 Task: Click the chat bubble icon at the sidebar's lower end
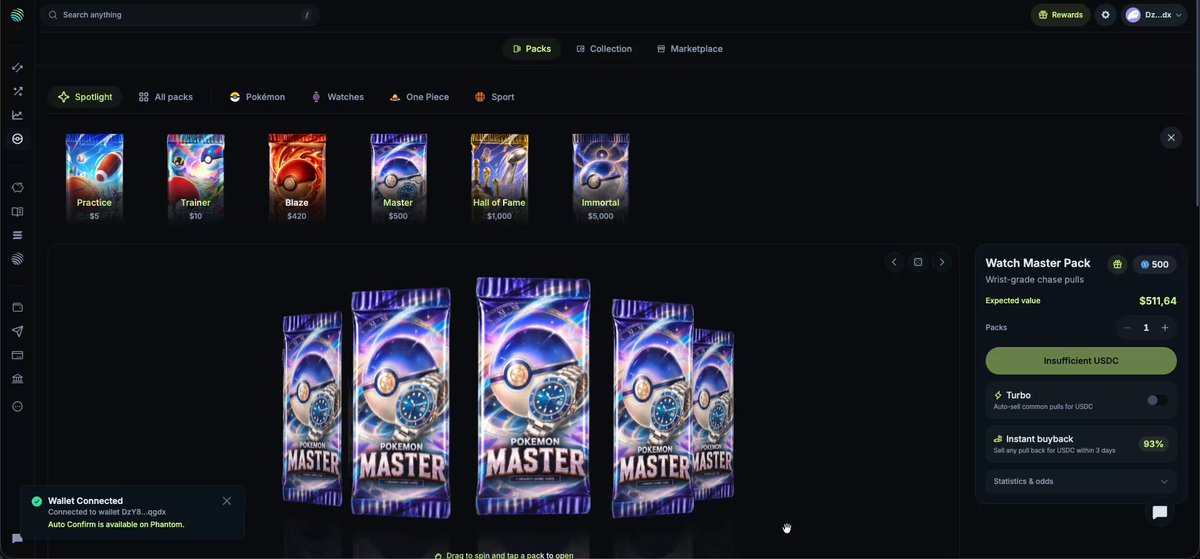point(17,539)
